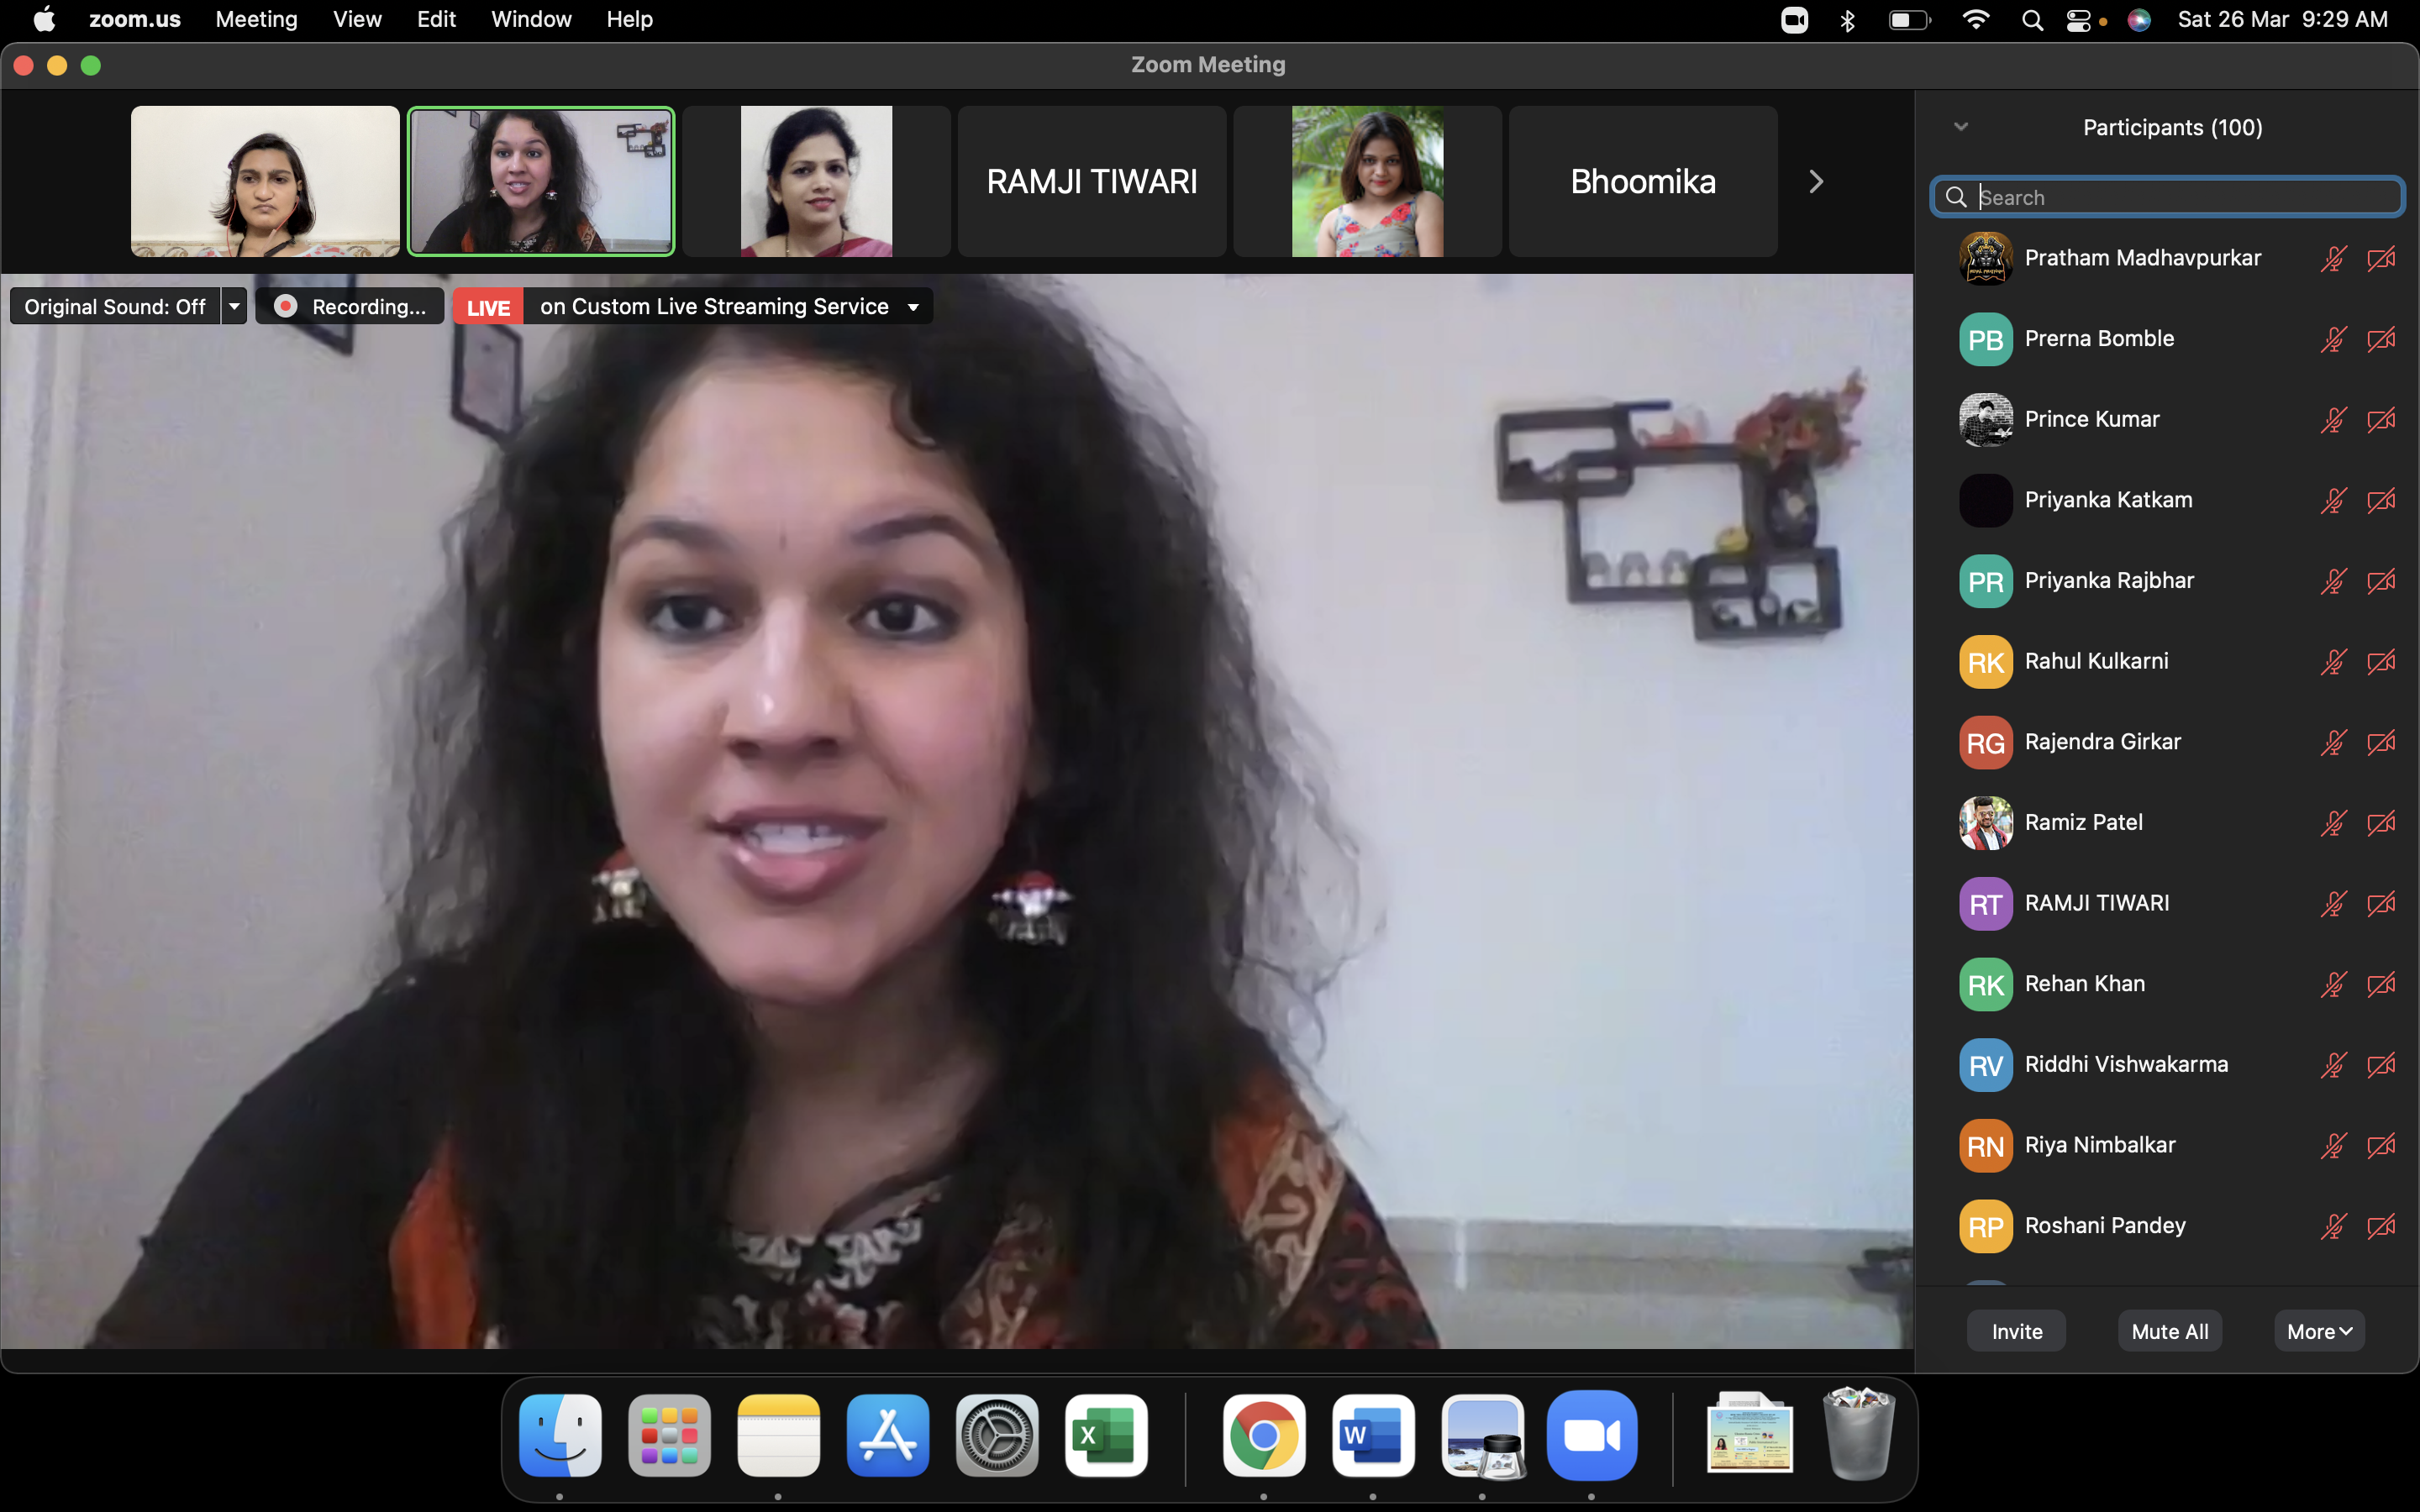Open Microsoft Word from the dock
The height and width of the screenshot is (1512, 2420).
[1373, 1436]
